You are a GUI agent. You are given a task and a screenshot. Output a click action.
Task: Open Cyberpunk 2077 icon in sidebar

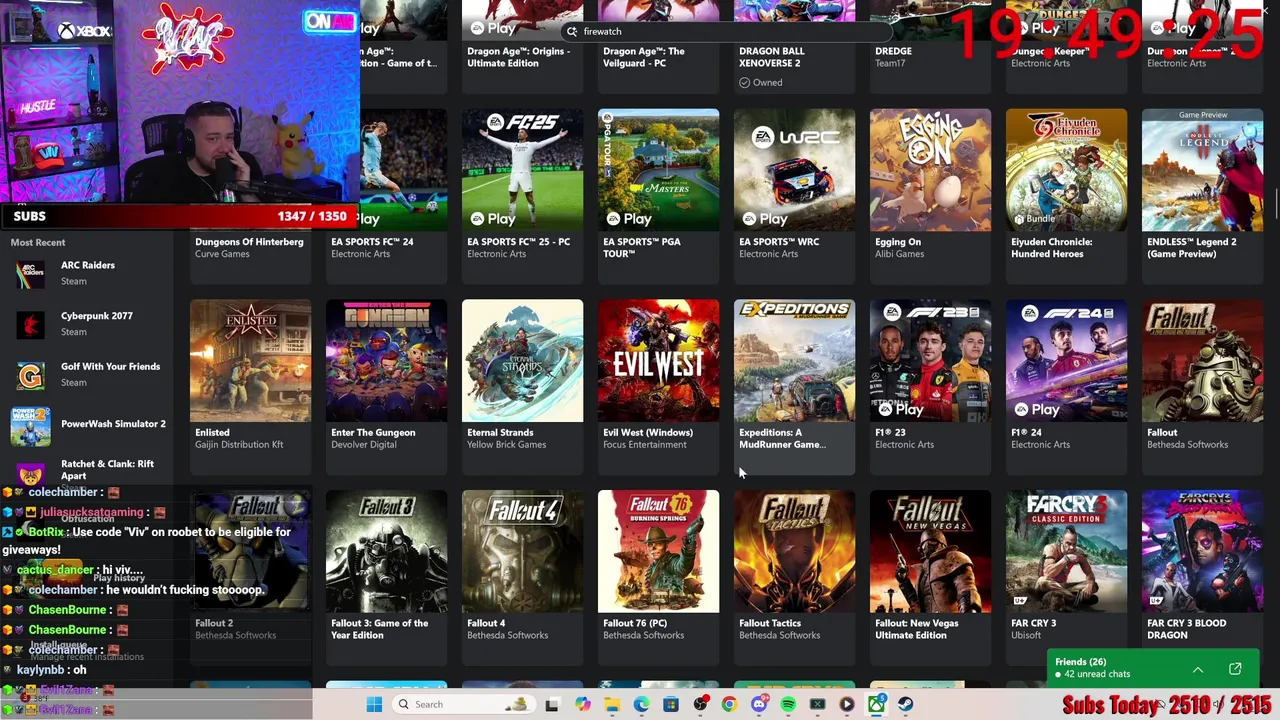click(x=30, y=325)
